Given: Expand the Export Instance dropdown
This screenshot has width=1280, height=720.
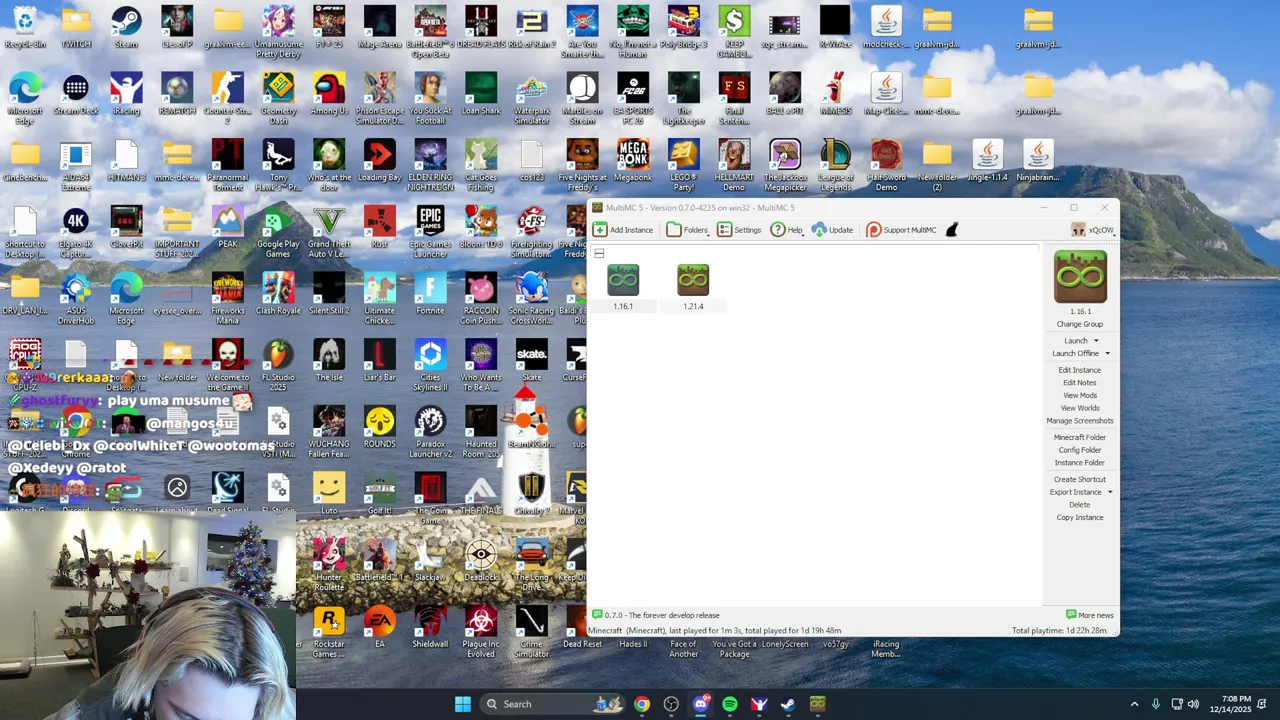Looking at the screenshot, I should [x=1109, y=493].
